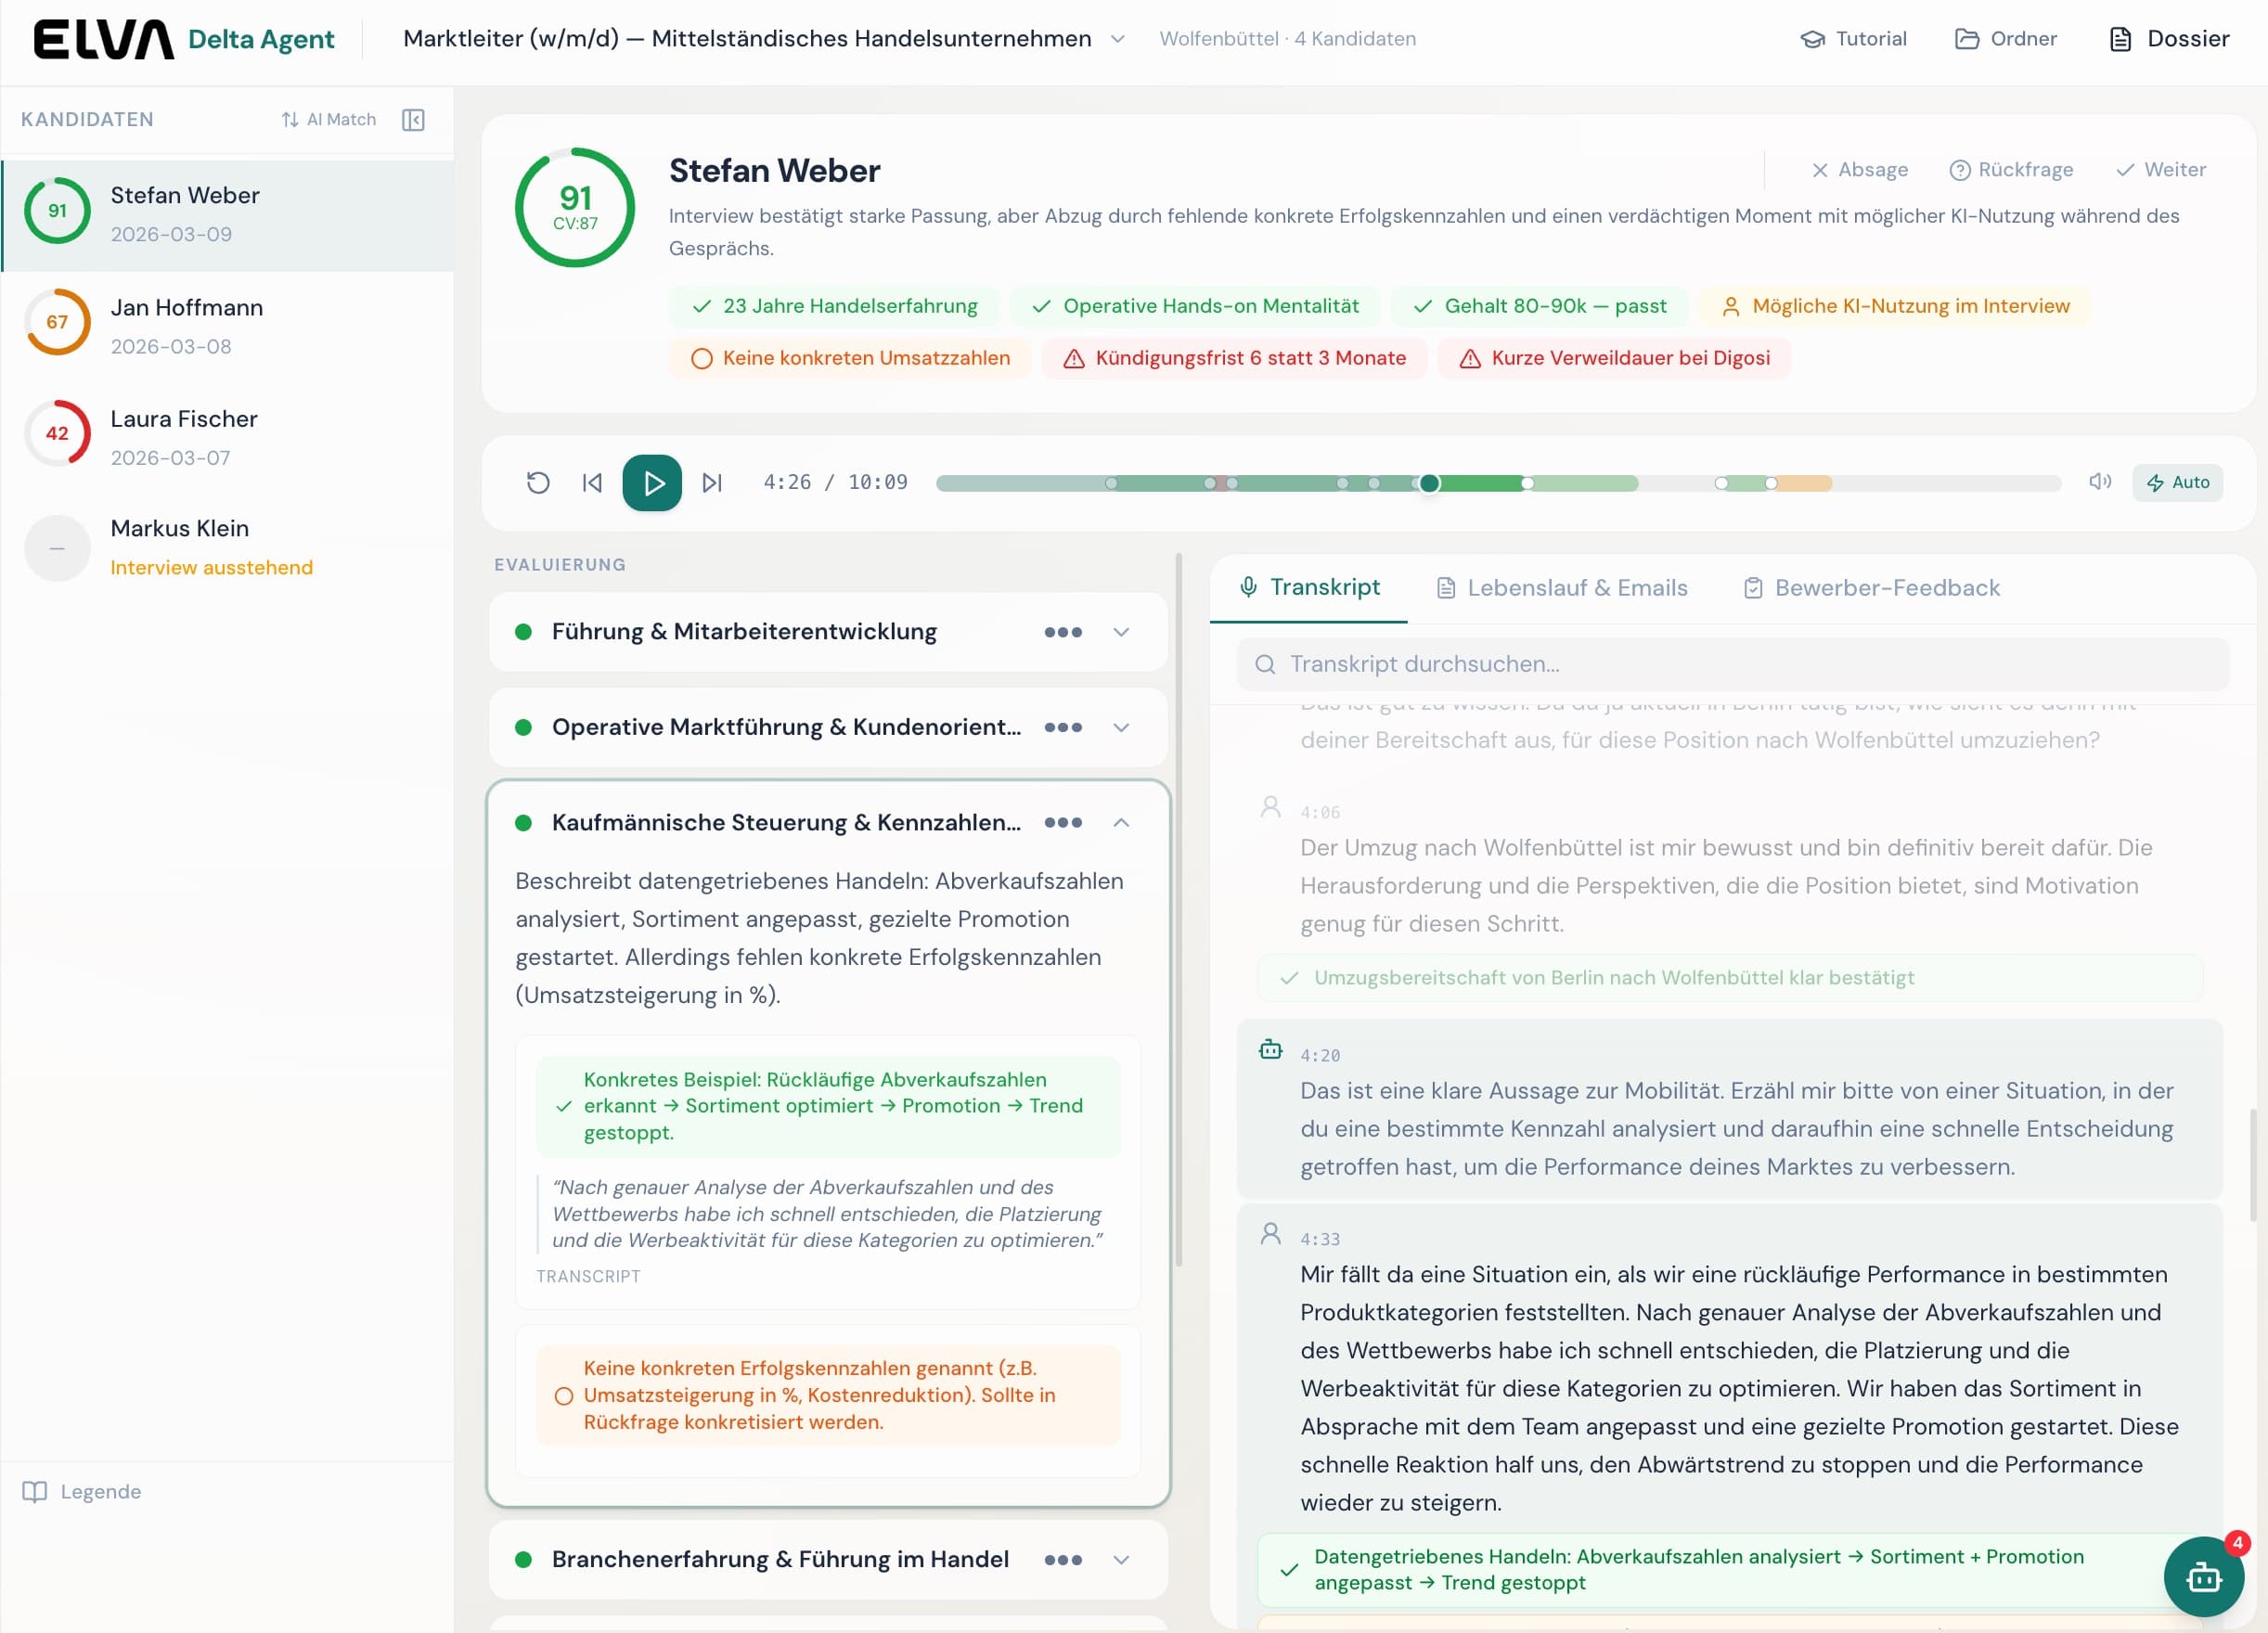Click the volume speaker icon
The image size is (2268, 1633).
[2099, 482]
